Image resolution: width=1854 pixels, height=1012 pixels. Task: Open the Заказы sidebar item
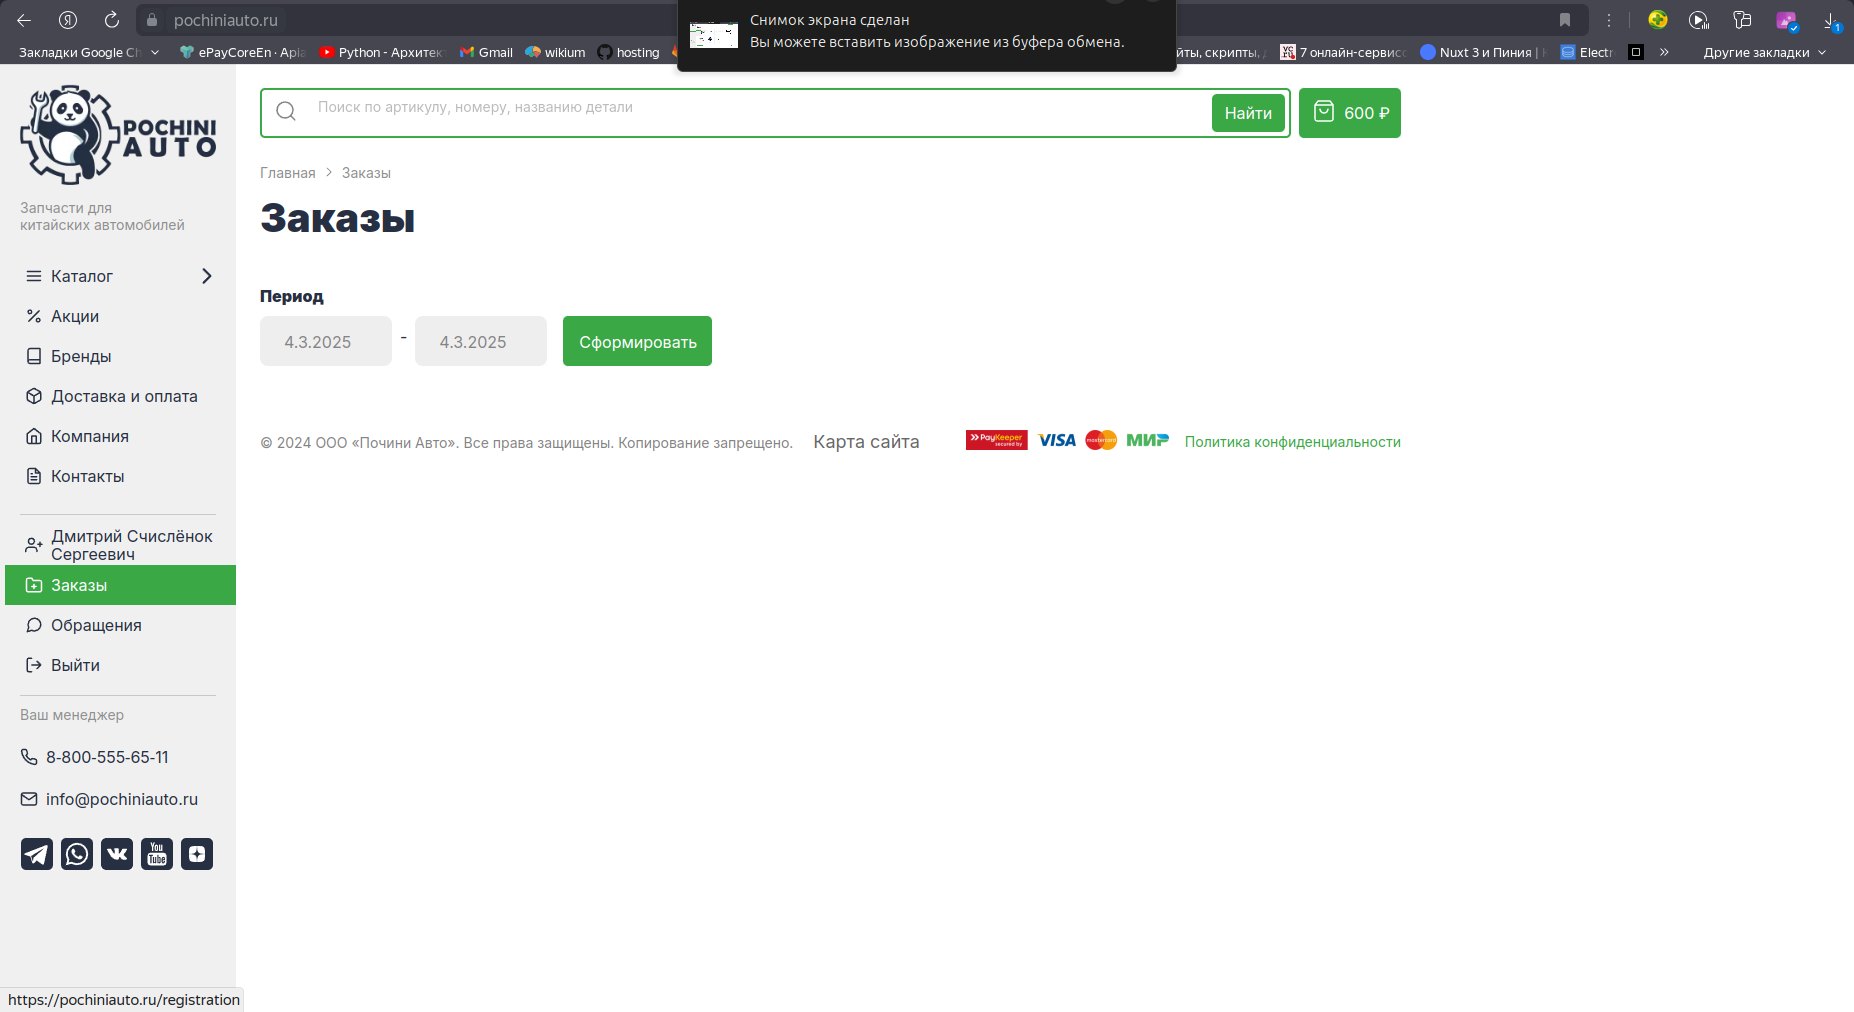[x=120, y=585]
